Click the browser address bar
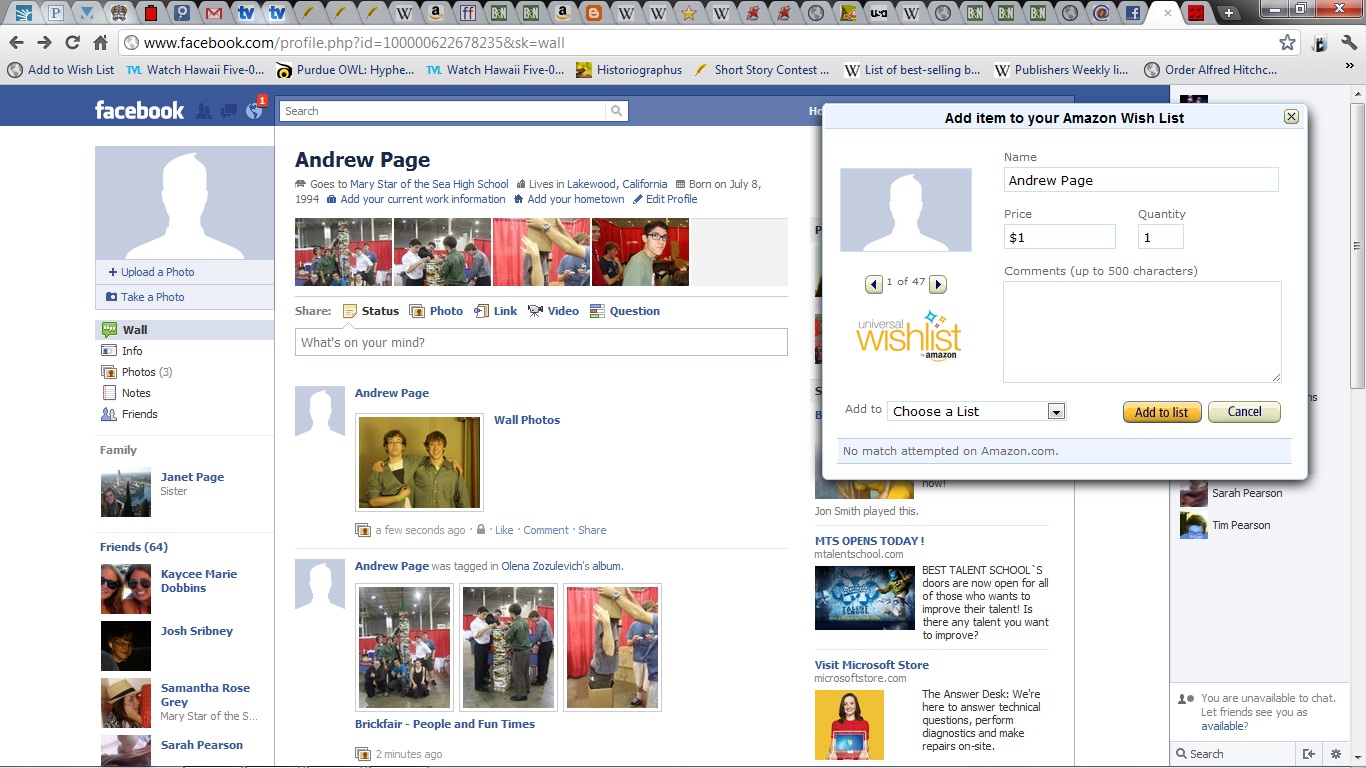The image size is (1366, 768). point(700,43)
